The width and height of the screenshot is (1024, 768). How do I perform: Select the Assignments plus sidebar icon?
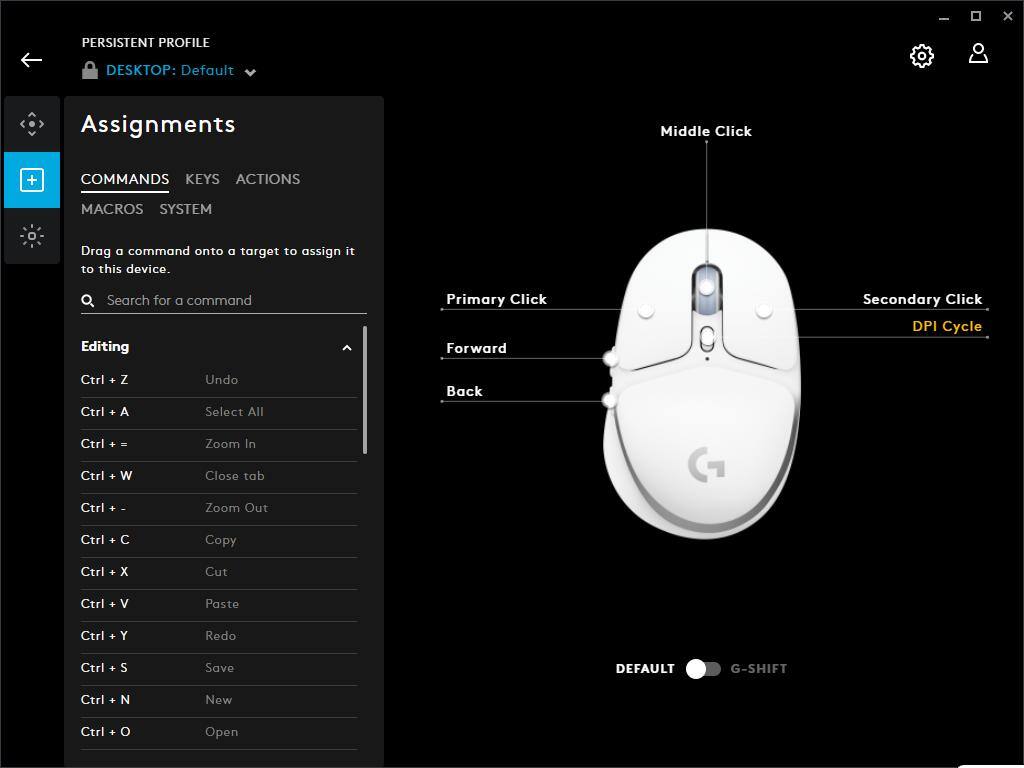point(32,180)
